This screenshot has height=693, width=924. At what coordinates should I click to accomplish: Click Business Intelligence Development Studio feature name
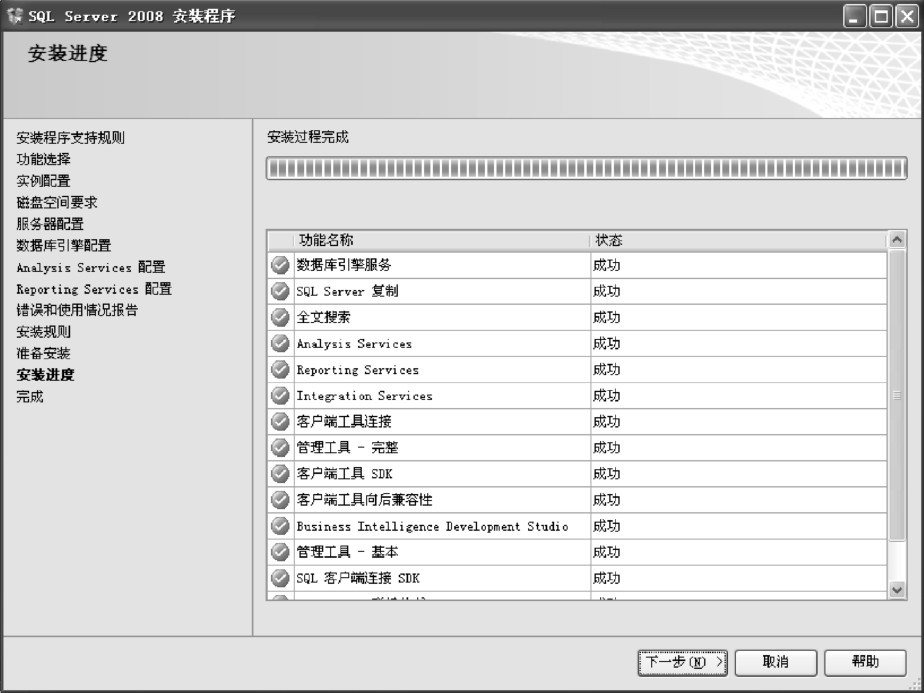[433, 526]
